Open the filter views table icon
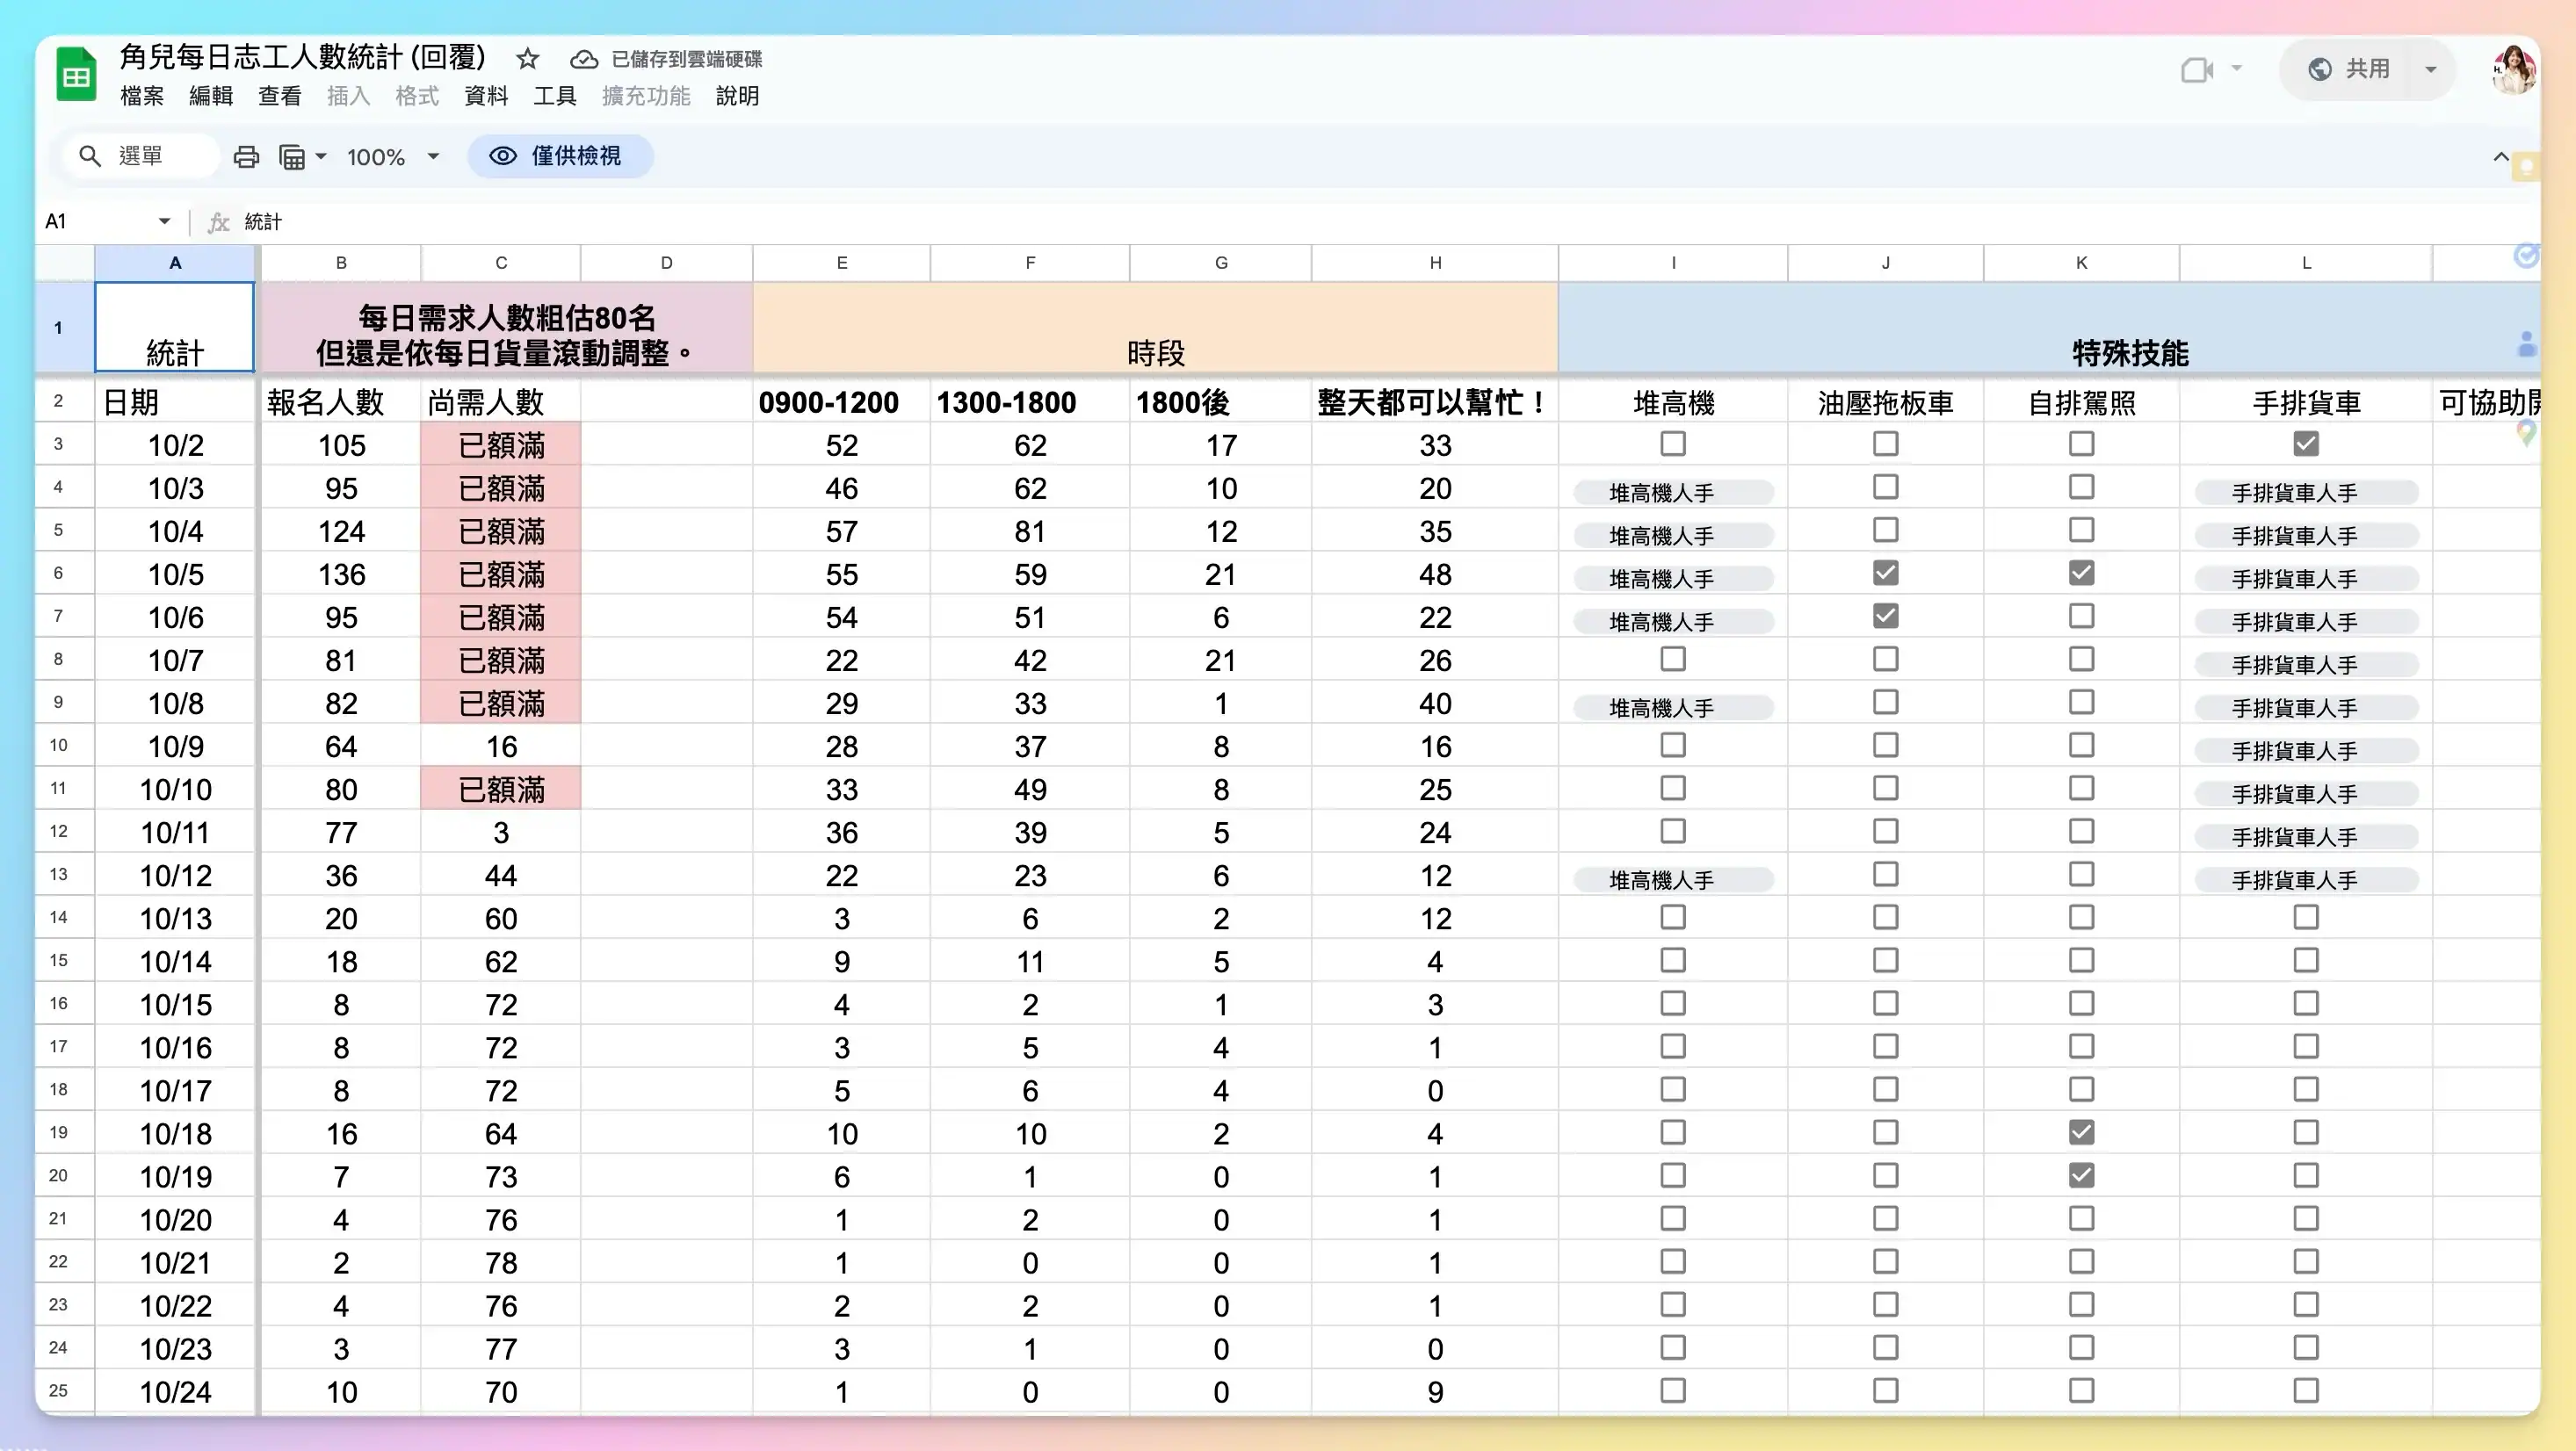This screenshot has width=2576, height=1451. tap(292, 157)
